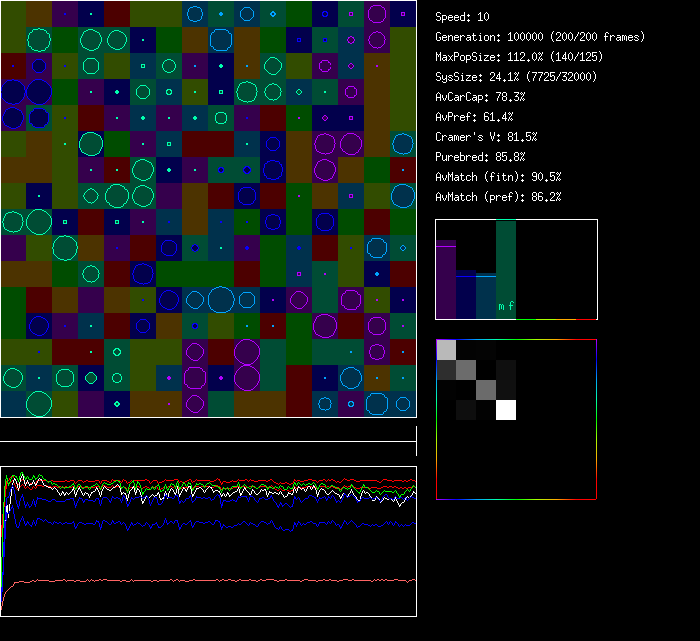Select the AvCarCap value line
This screenshot has width=700, height=641.
[480, 97]
